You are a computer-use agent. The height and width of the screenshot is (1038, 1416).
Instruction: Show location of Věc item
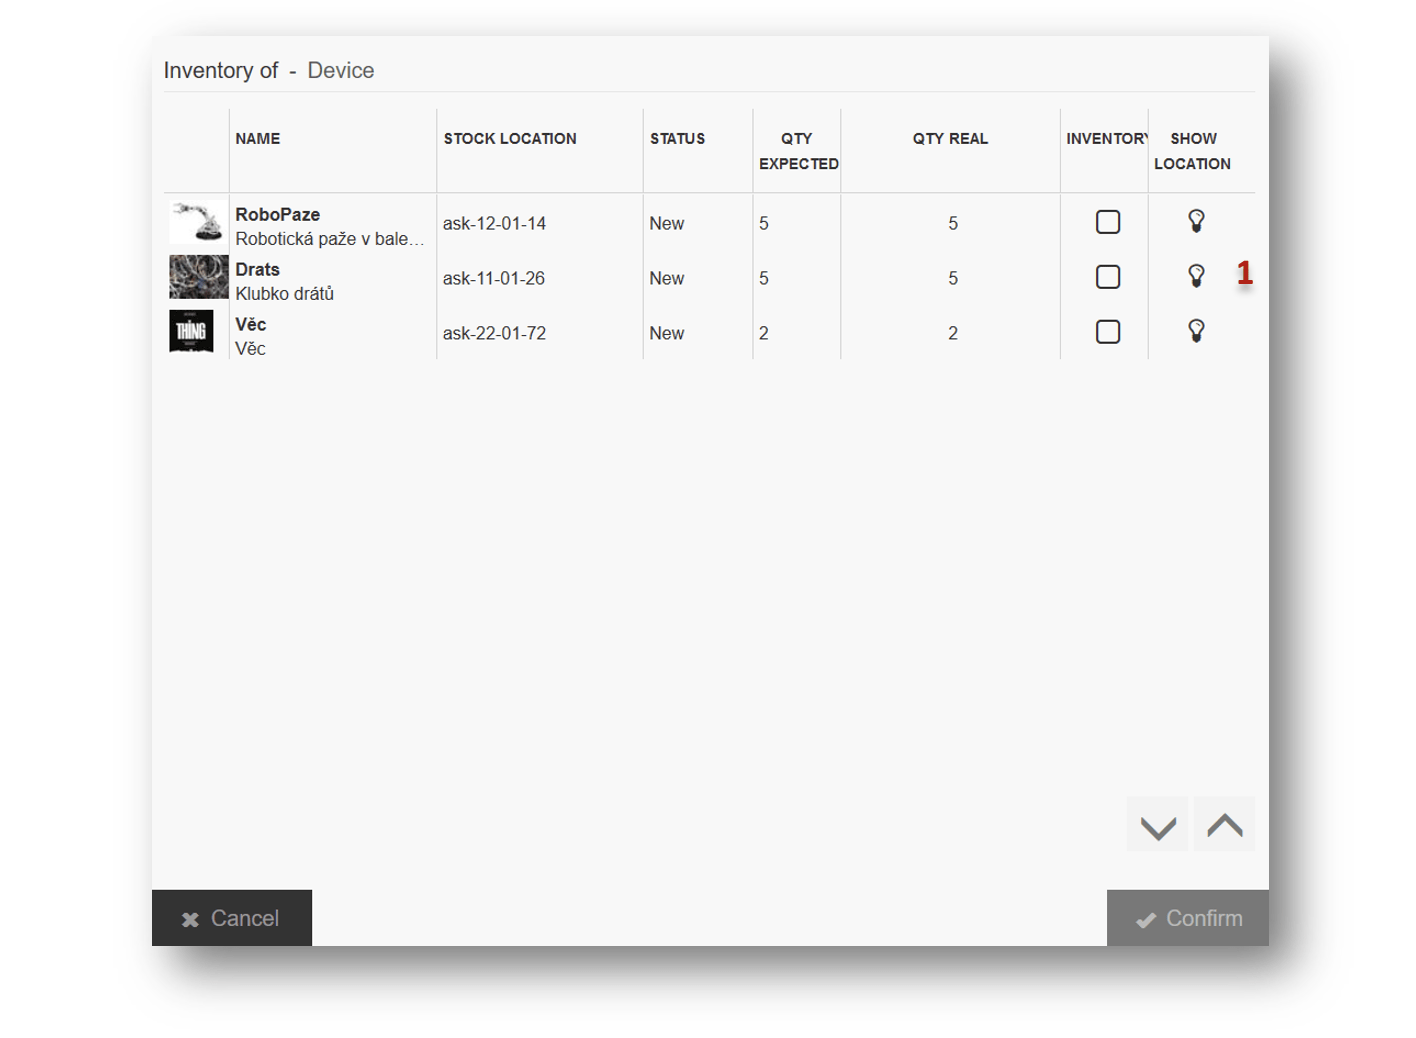1196,331
